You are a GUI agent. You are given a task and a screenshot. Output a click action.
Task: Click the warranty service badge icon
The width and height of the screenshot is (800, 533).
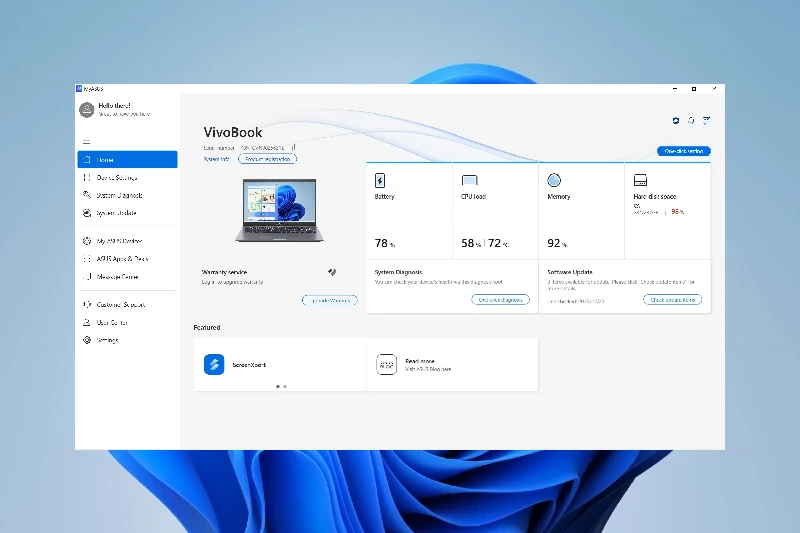point(332,272)
